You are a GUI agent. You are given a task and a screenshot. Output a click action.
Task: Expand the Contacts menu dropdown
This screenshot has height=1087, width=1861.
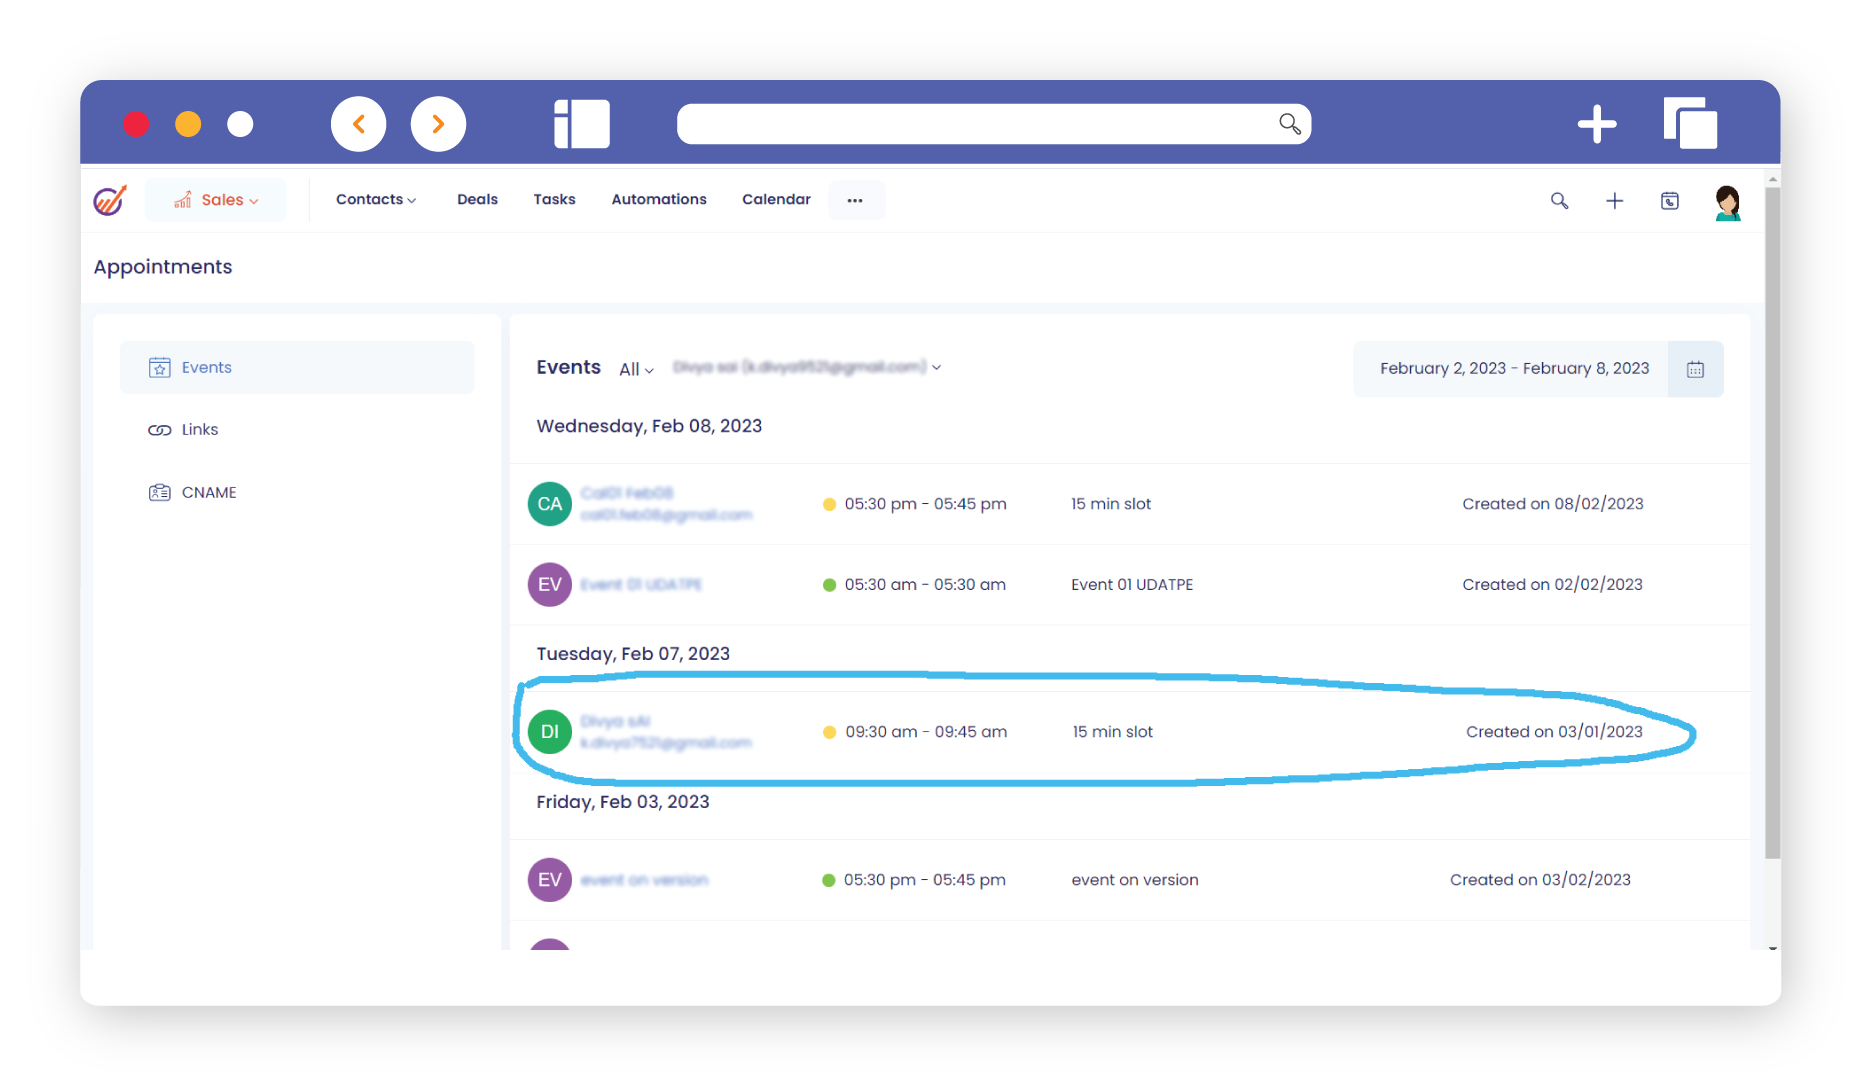(x=376, y=200)
